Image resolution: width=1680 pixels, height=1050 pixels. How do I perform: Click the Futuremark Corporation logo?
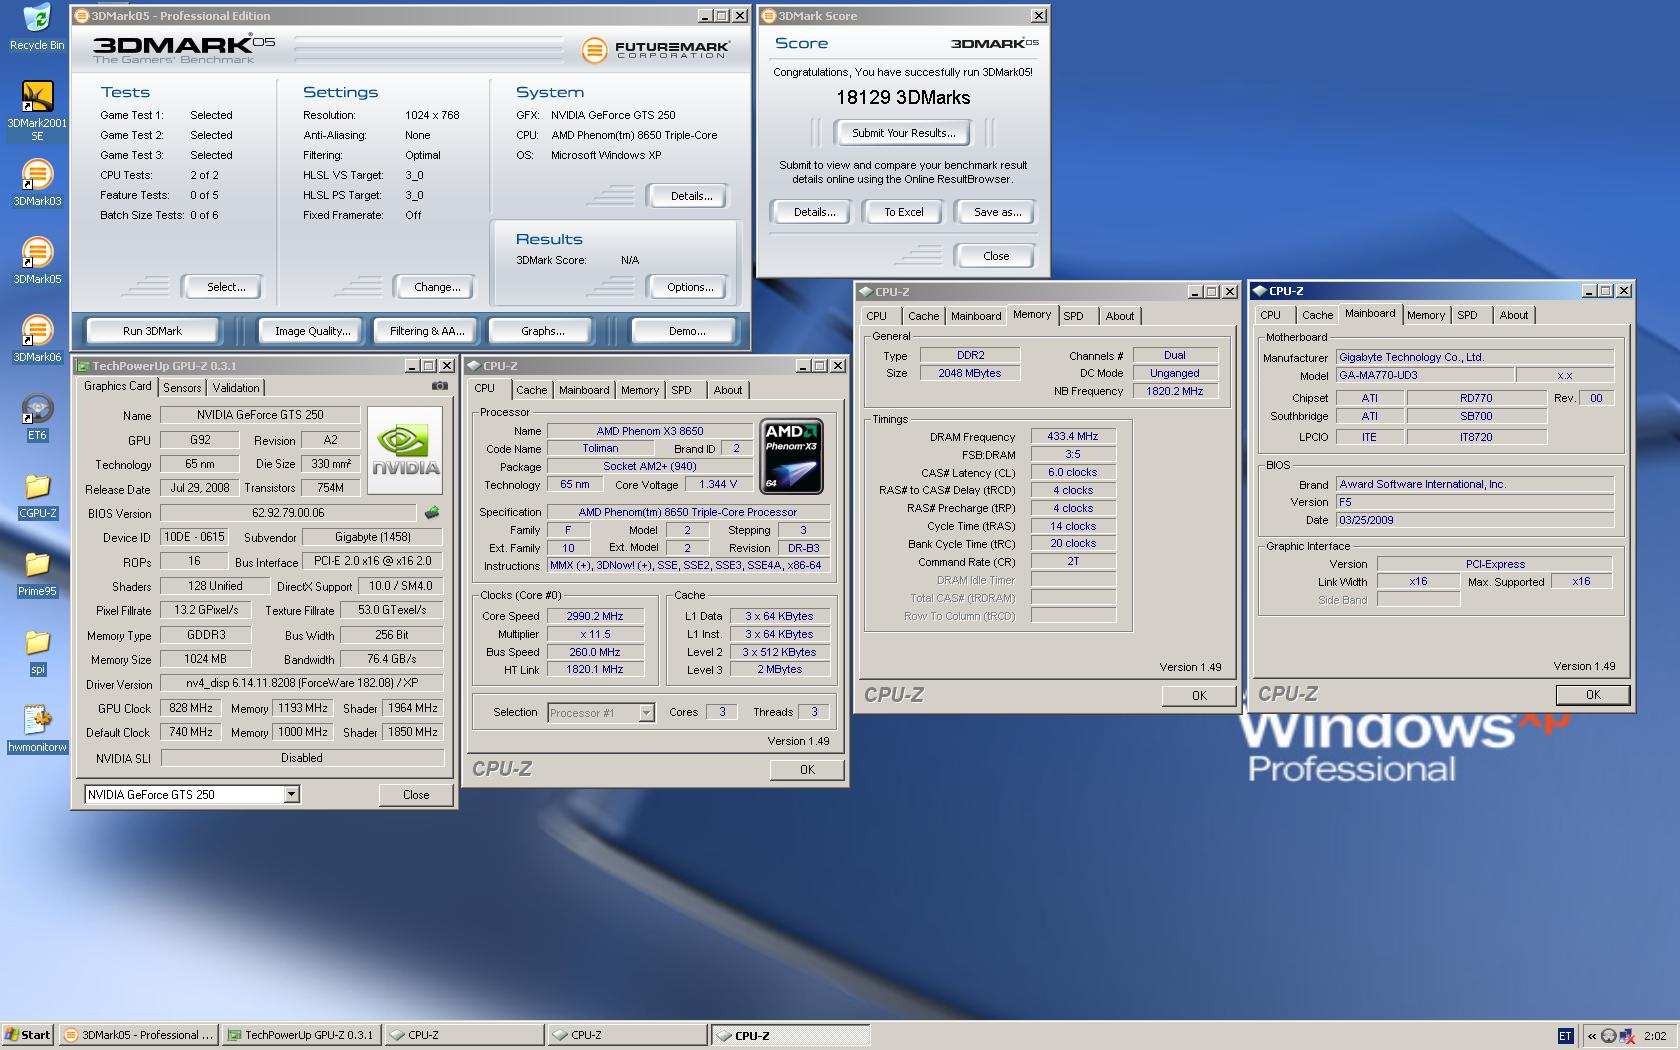(656, 49)
